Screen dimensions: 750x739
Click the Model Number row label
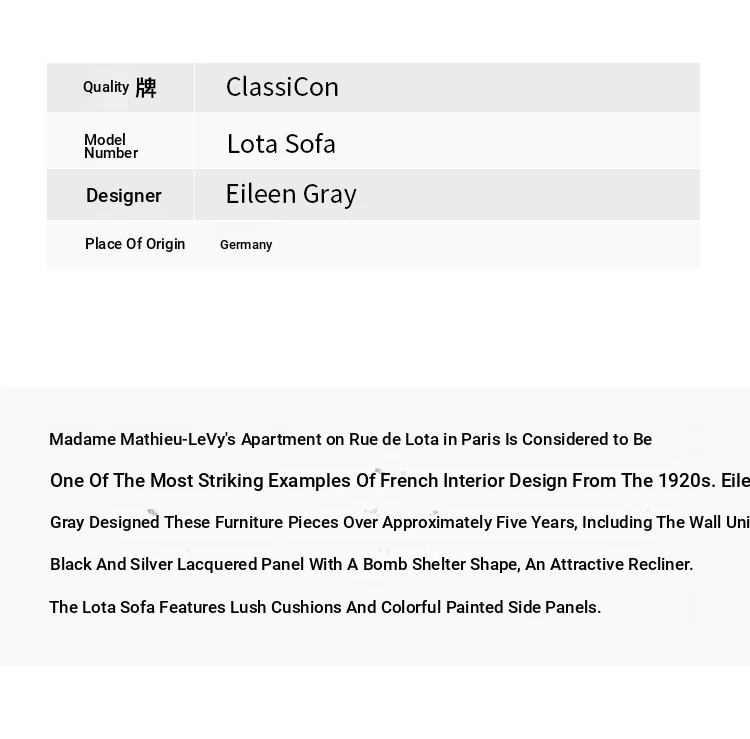click(111, 146)
